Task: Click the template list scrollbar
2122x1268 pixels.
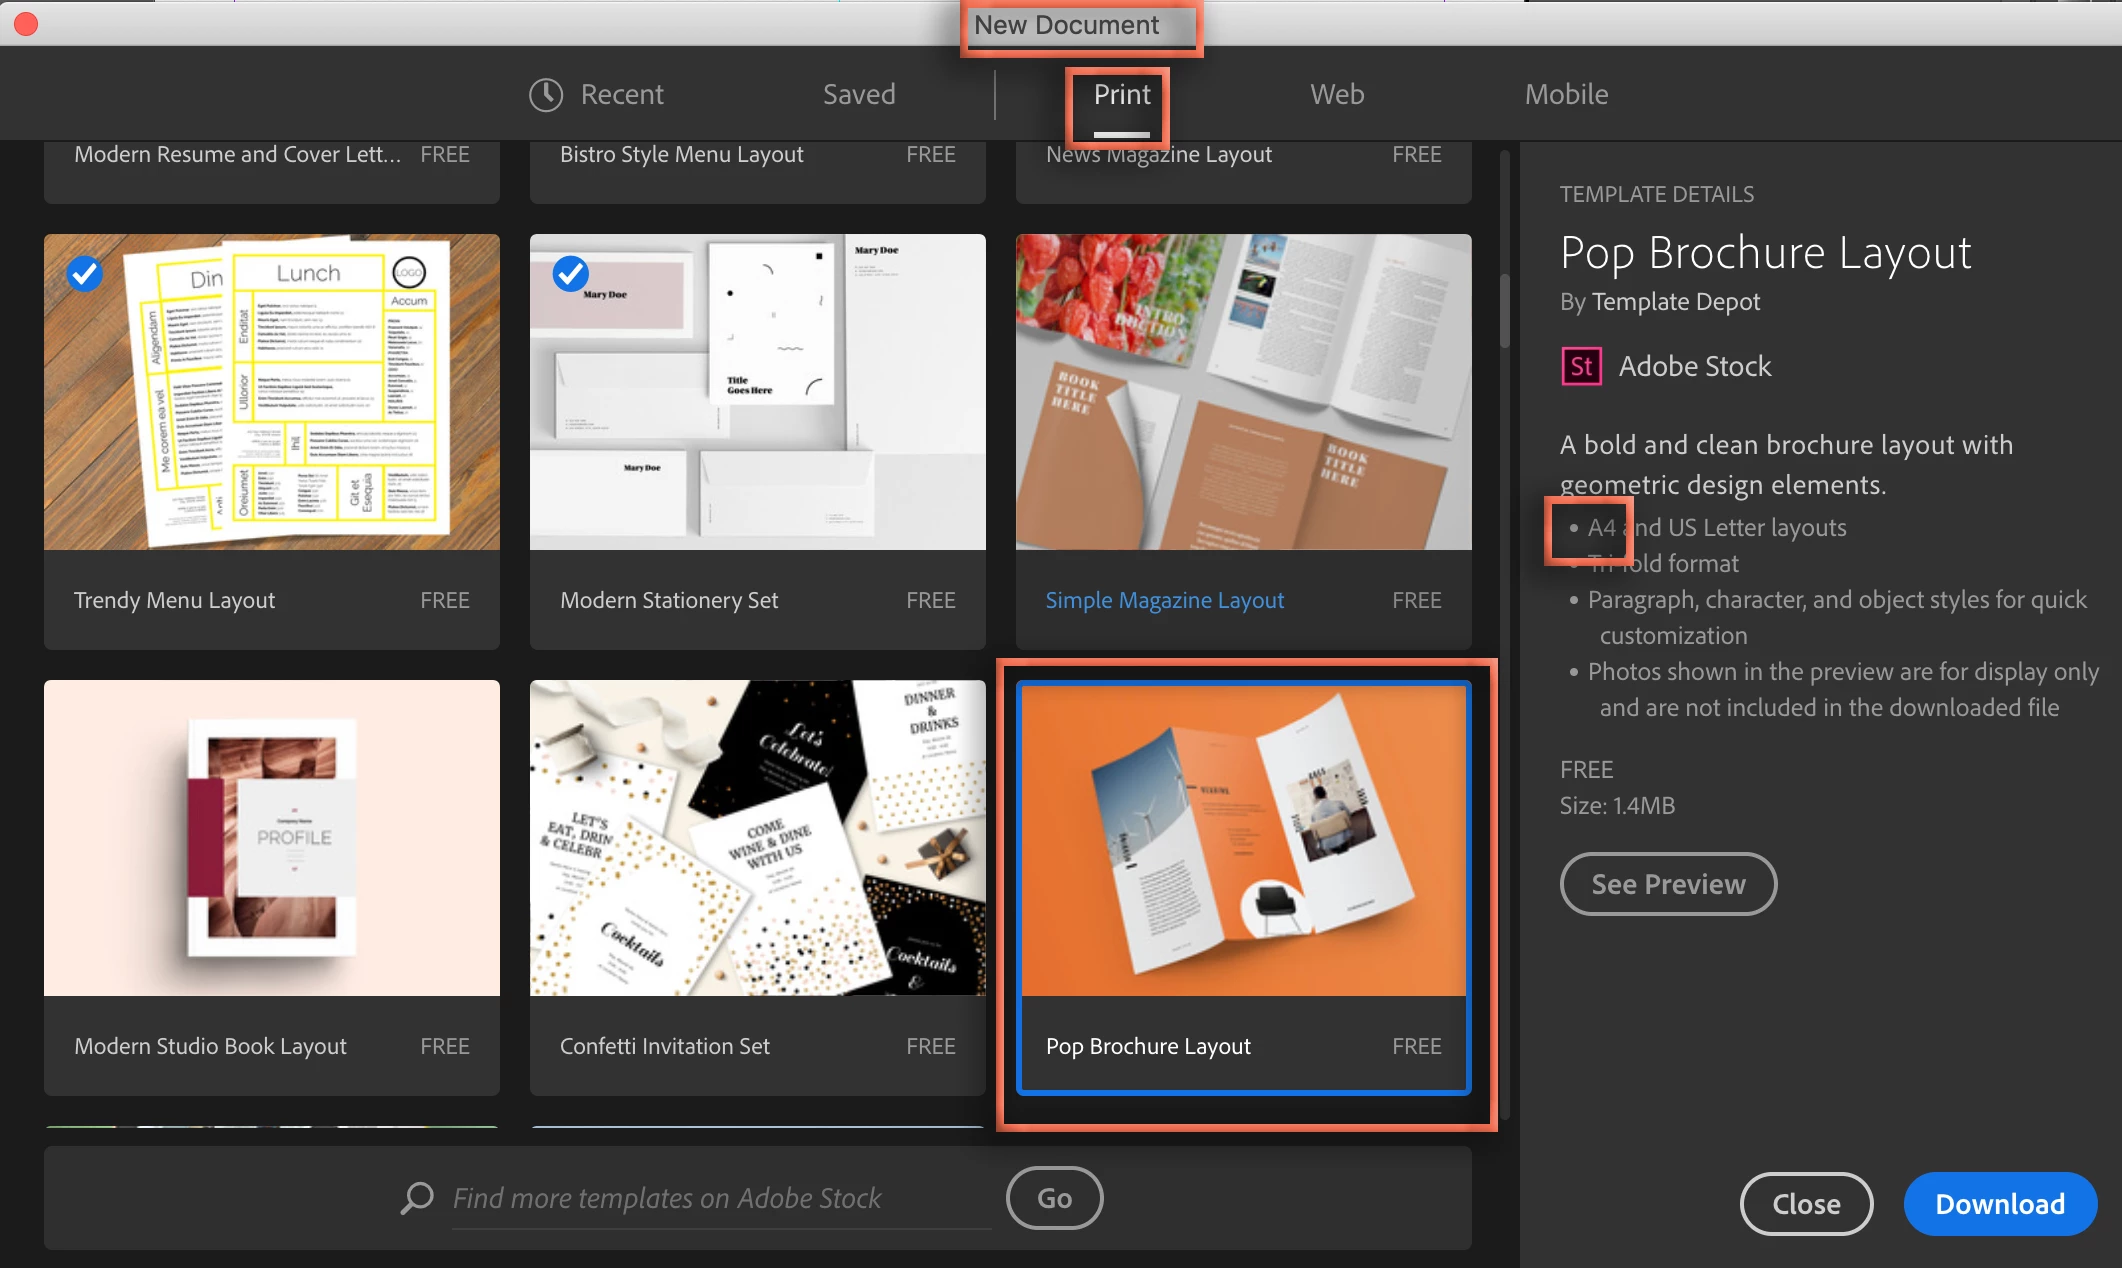Action: (1504, 310)
